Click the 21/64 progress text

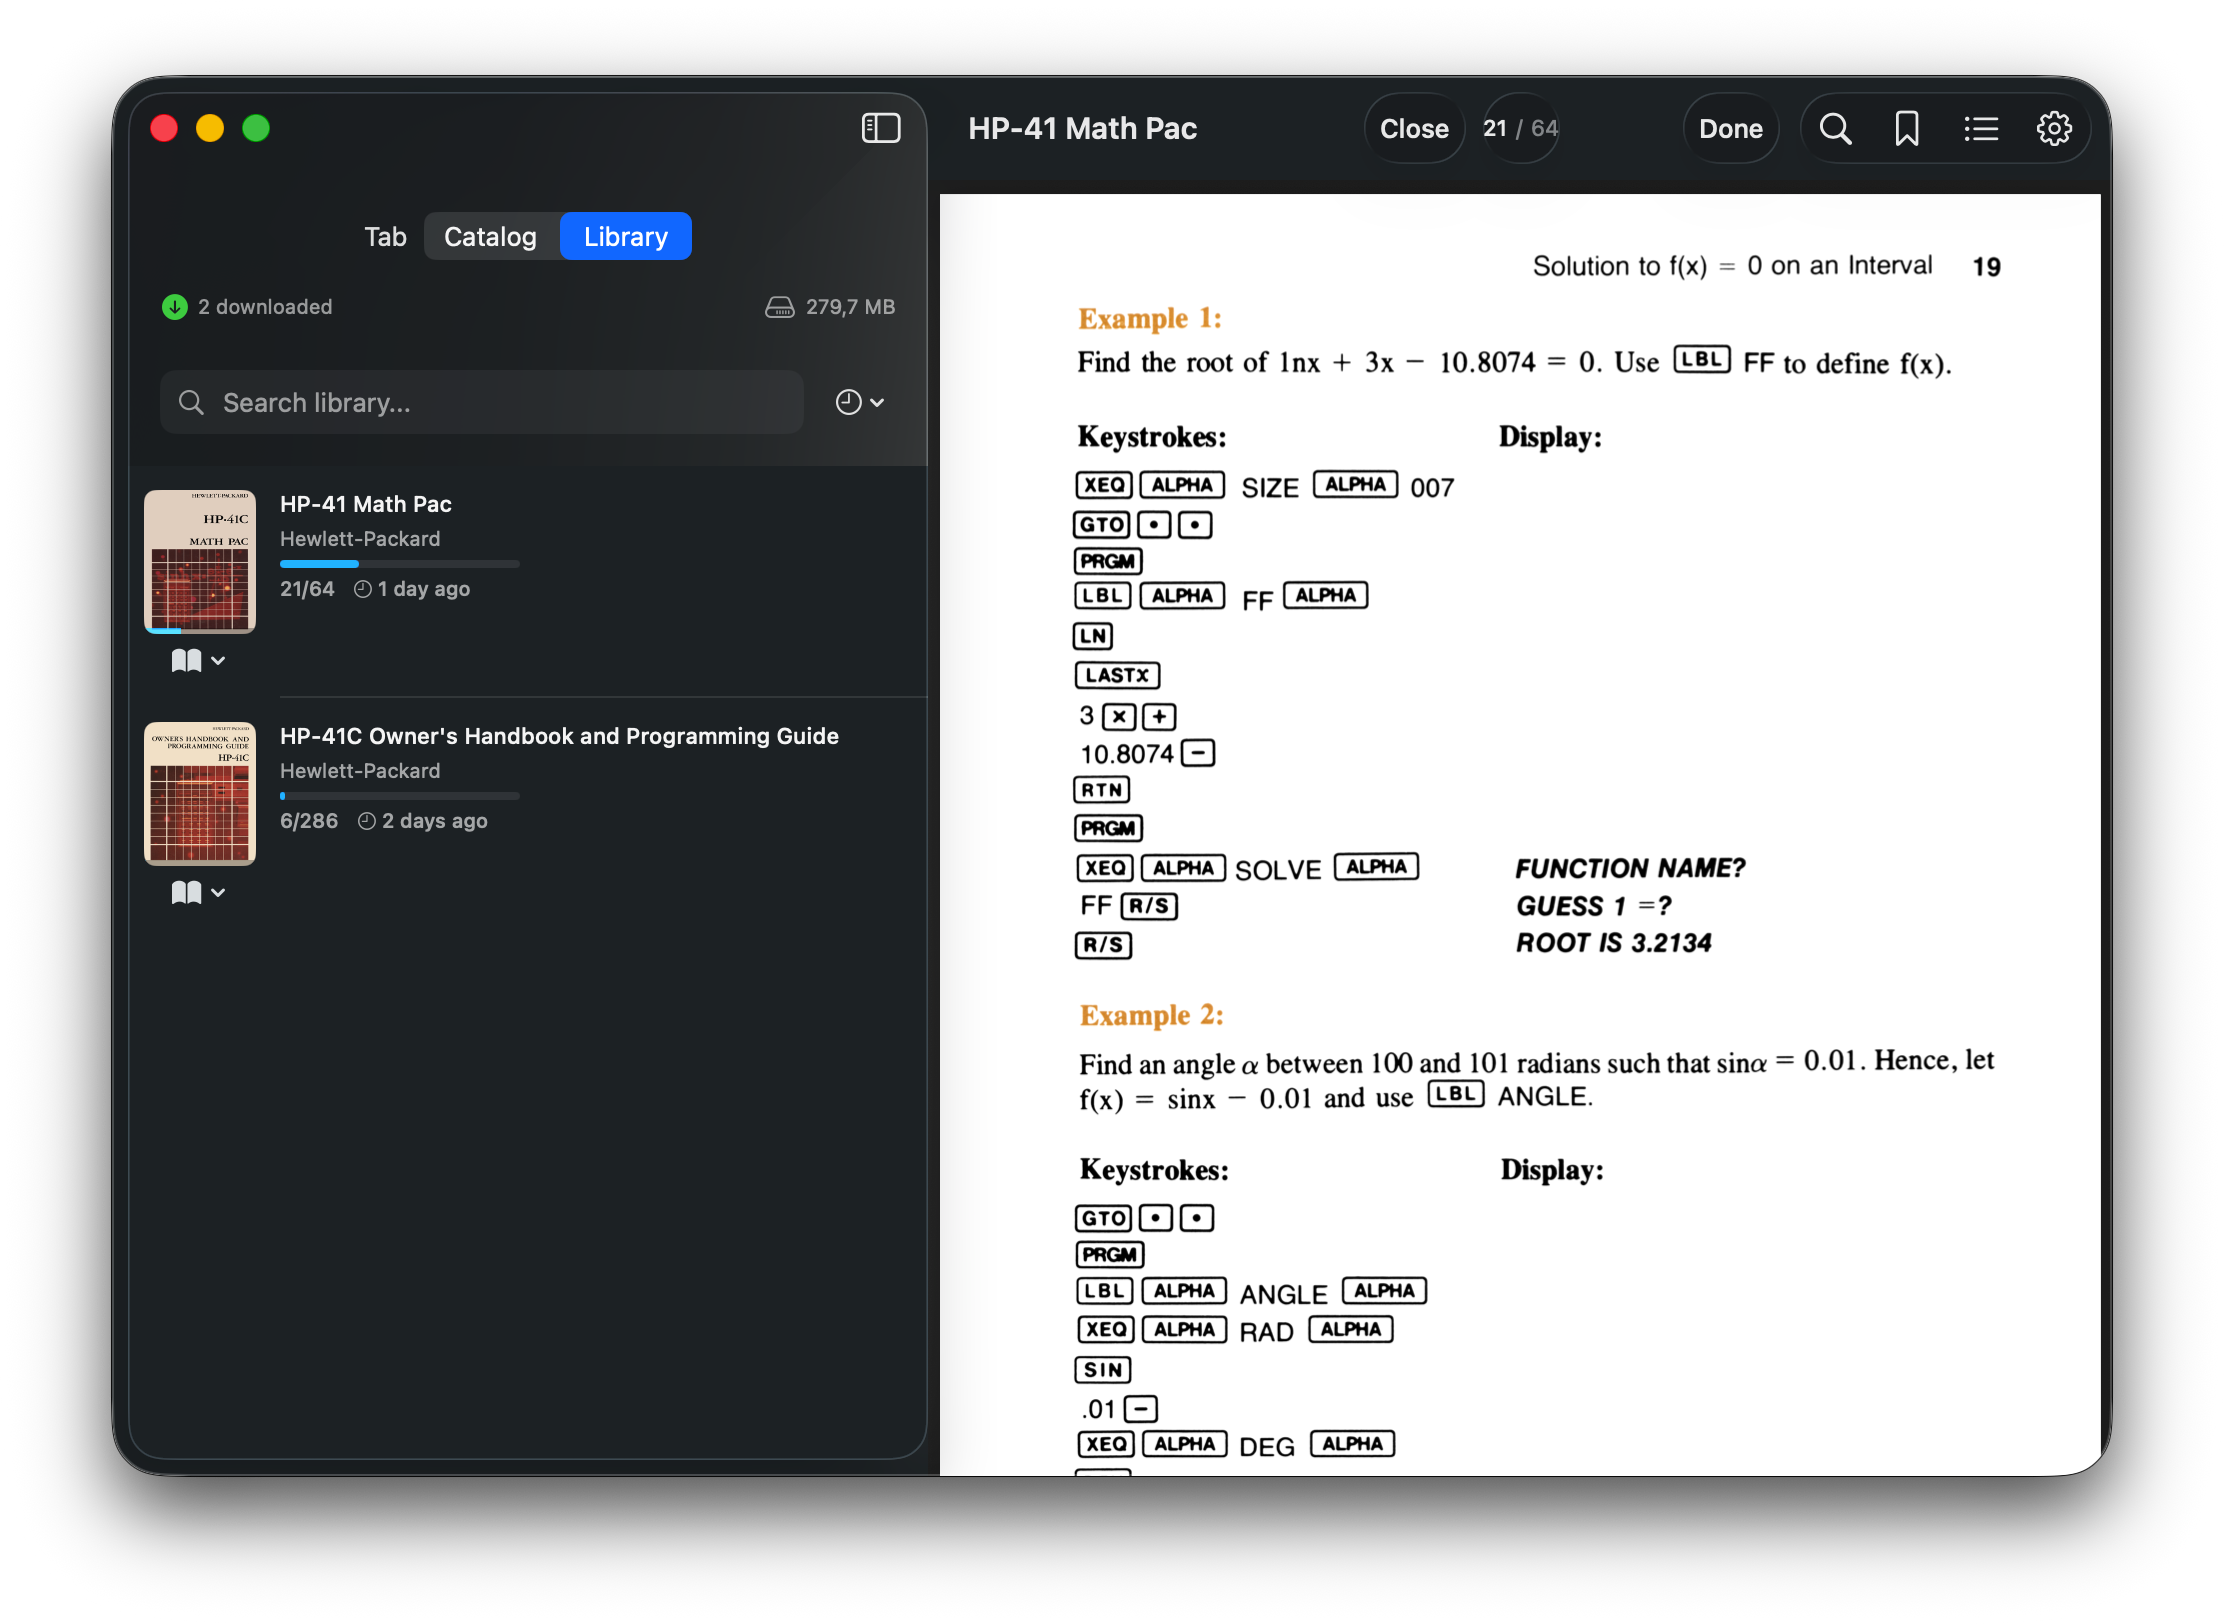click(x=308, y=589)
